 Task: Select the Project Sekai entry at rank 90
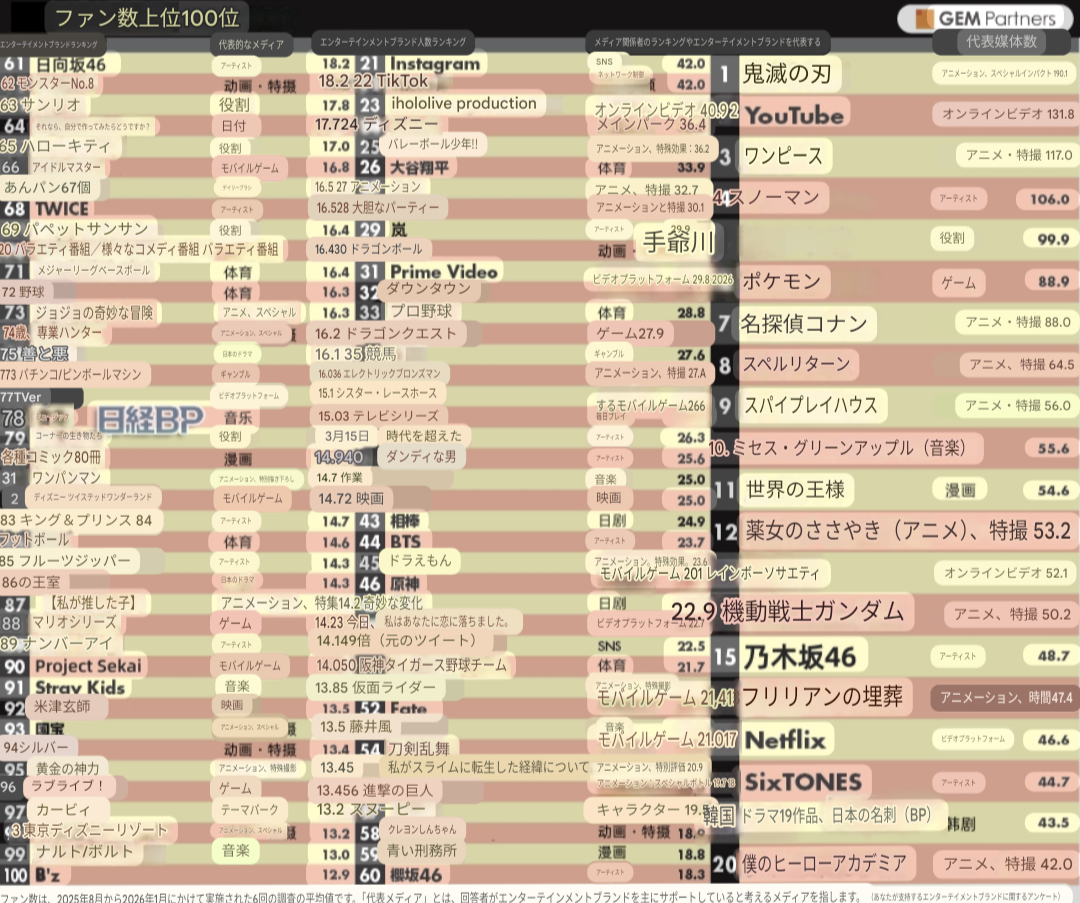[x=88, y=666]
